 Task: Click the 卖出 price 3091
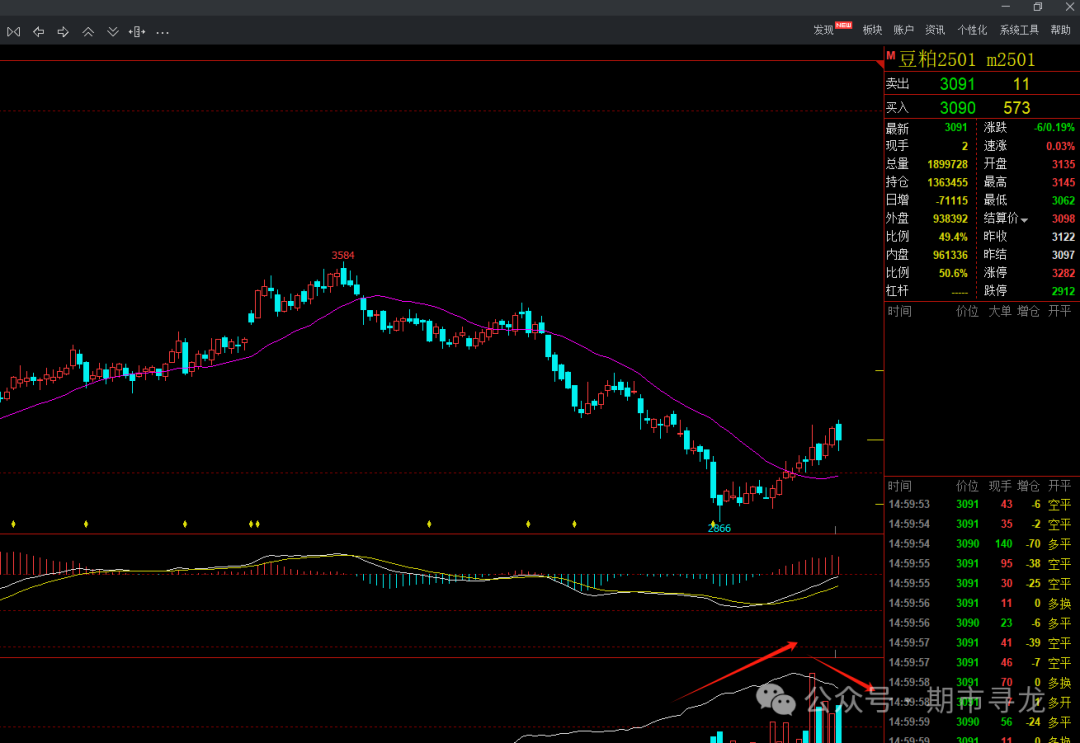pyautogui.click(x=957, y=84)
